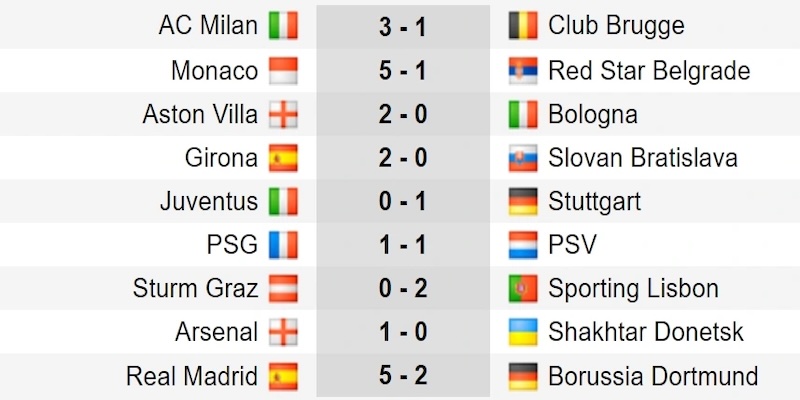Open the Girona team link

pyautogui.click(x=221, y=158)
